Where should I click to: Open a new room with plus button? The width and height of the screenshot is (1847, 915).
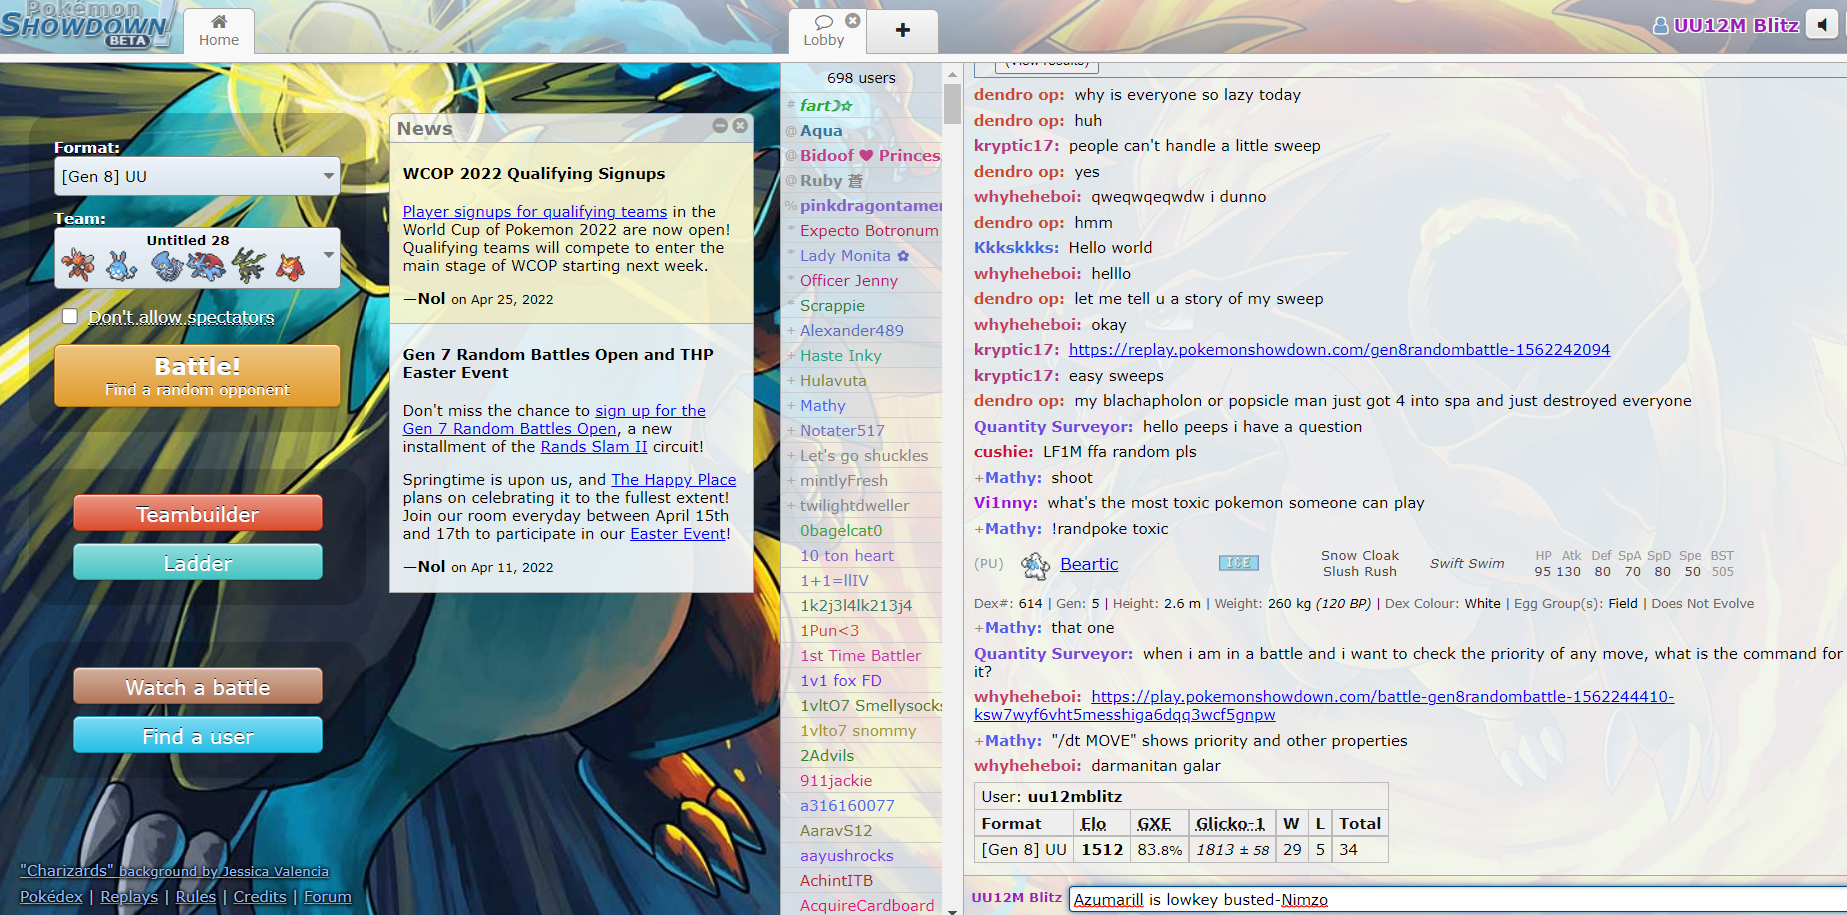(902, 31)
